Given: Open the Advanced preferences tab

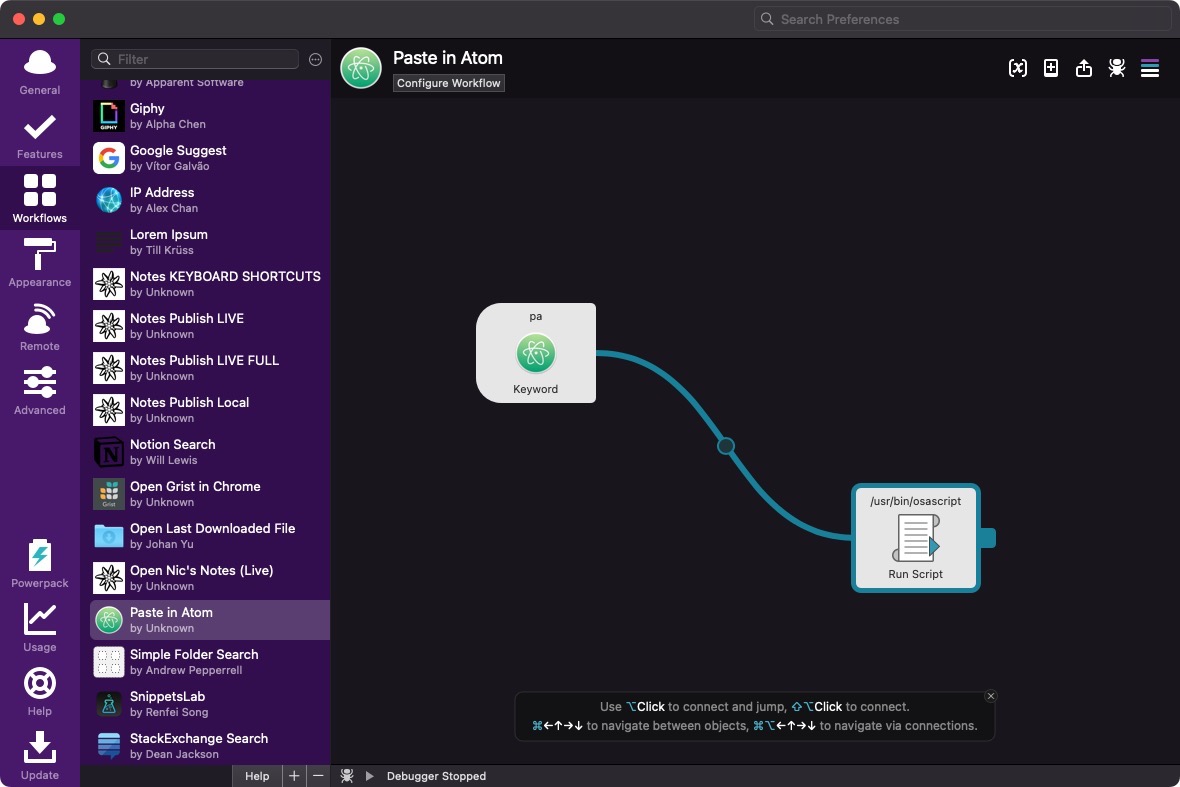Looking at the screenshot, I should coord(40,391).
